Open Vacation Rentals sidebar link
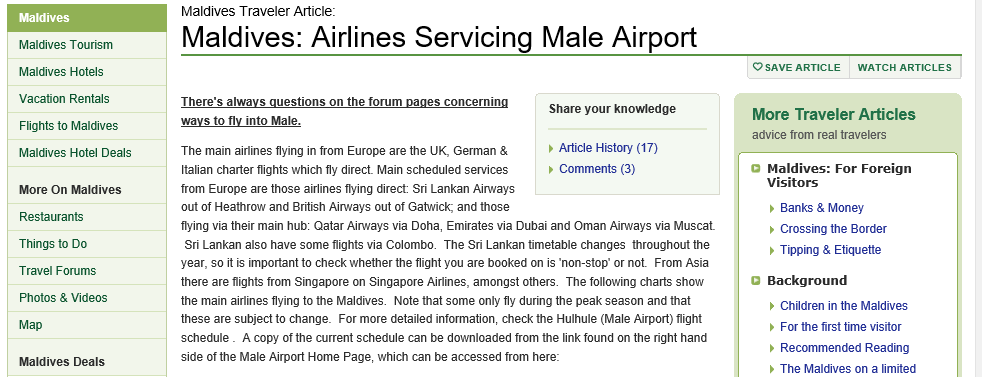 87,99
